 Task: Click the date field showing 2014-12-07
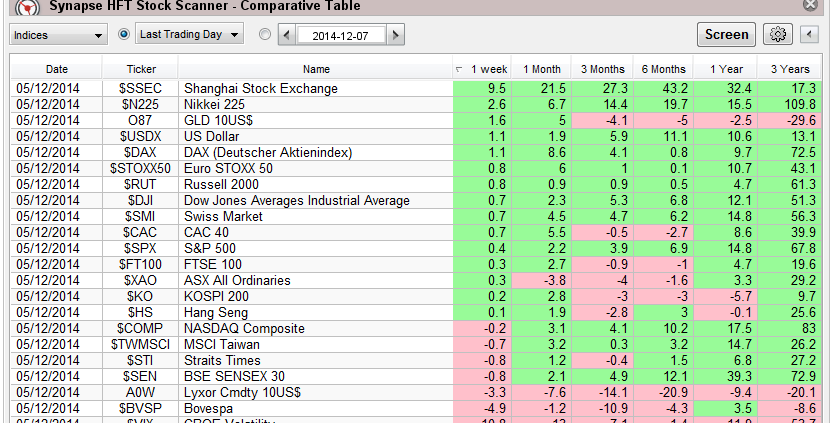point(340,35)
